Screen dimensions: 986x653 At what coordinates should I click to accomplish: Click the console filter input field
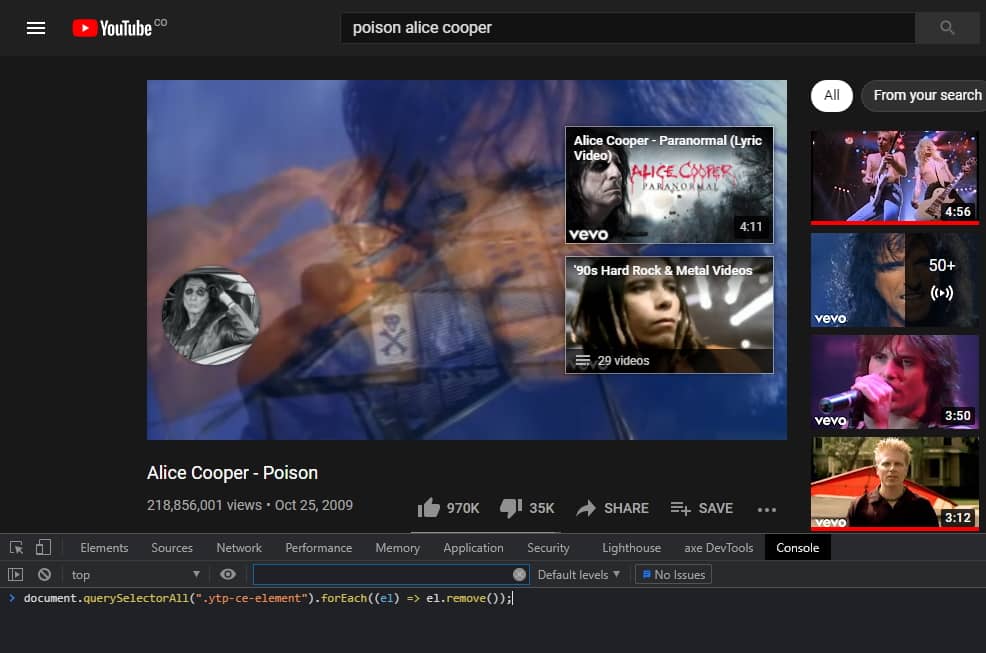[x=390, y=573]
